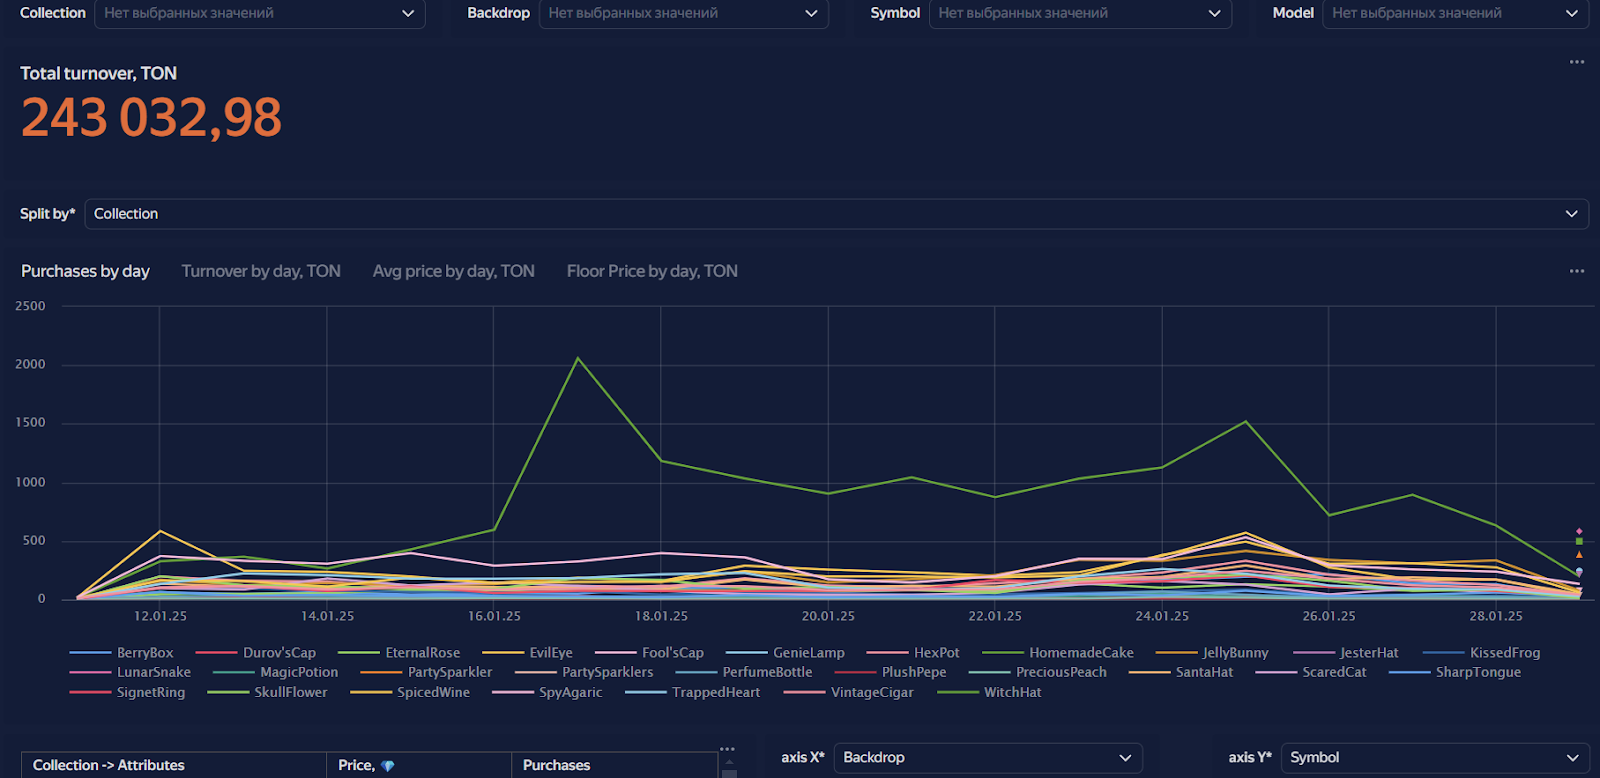Select SignetRing in the chart legend
Screen dimensions: 1600x778
coord(127,692)
